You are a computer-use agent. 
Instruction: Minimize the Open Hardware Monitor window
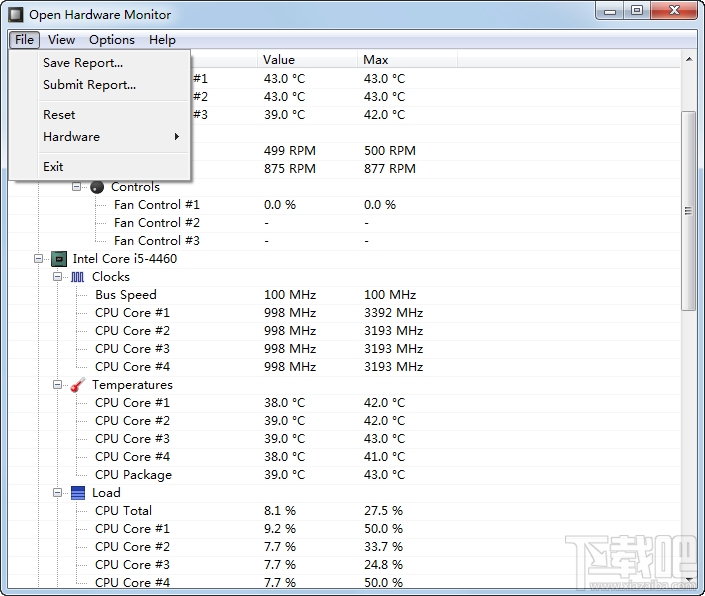pos(610,11)
